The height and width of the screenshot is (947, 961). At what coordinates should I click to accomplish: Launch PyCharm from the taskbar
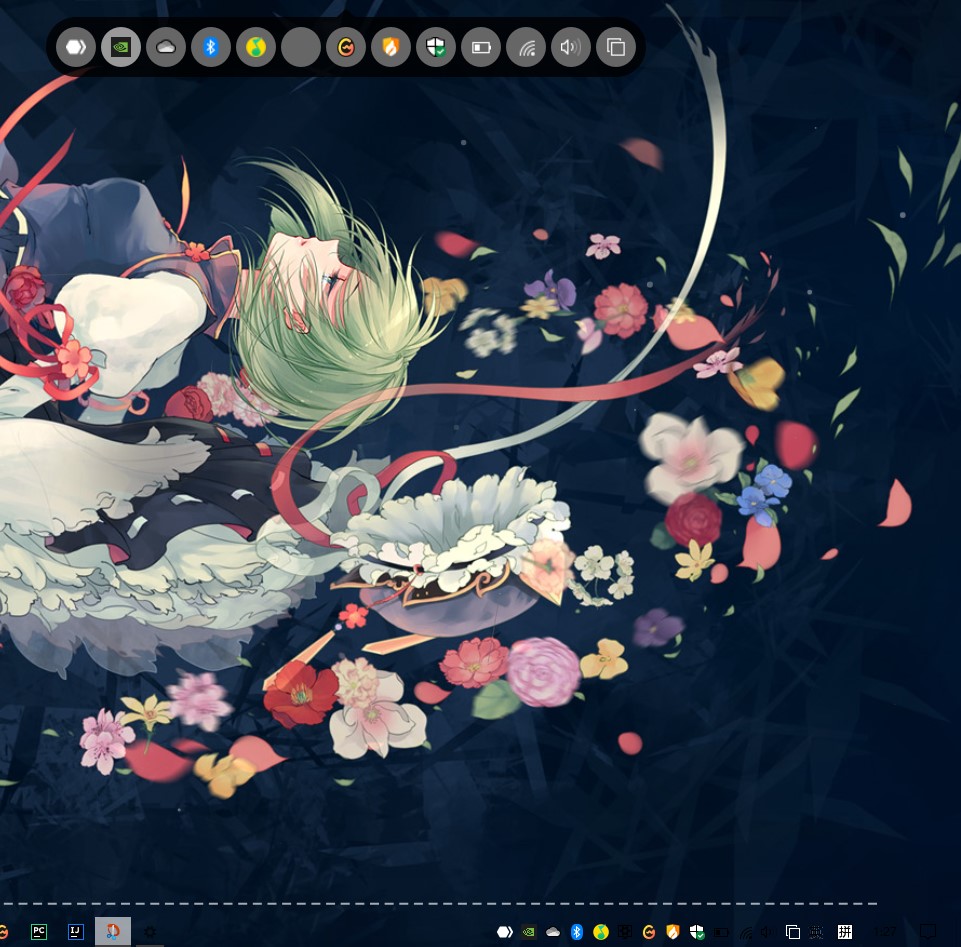(39, 932)
